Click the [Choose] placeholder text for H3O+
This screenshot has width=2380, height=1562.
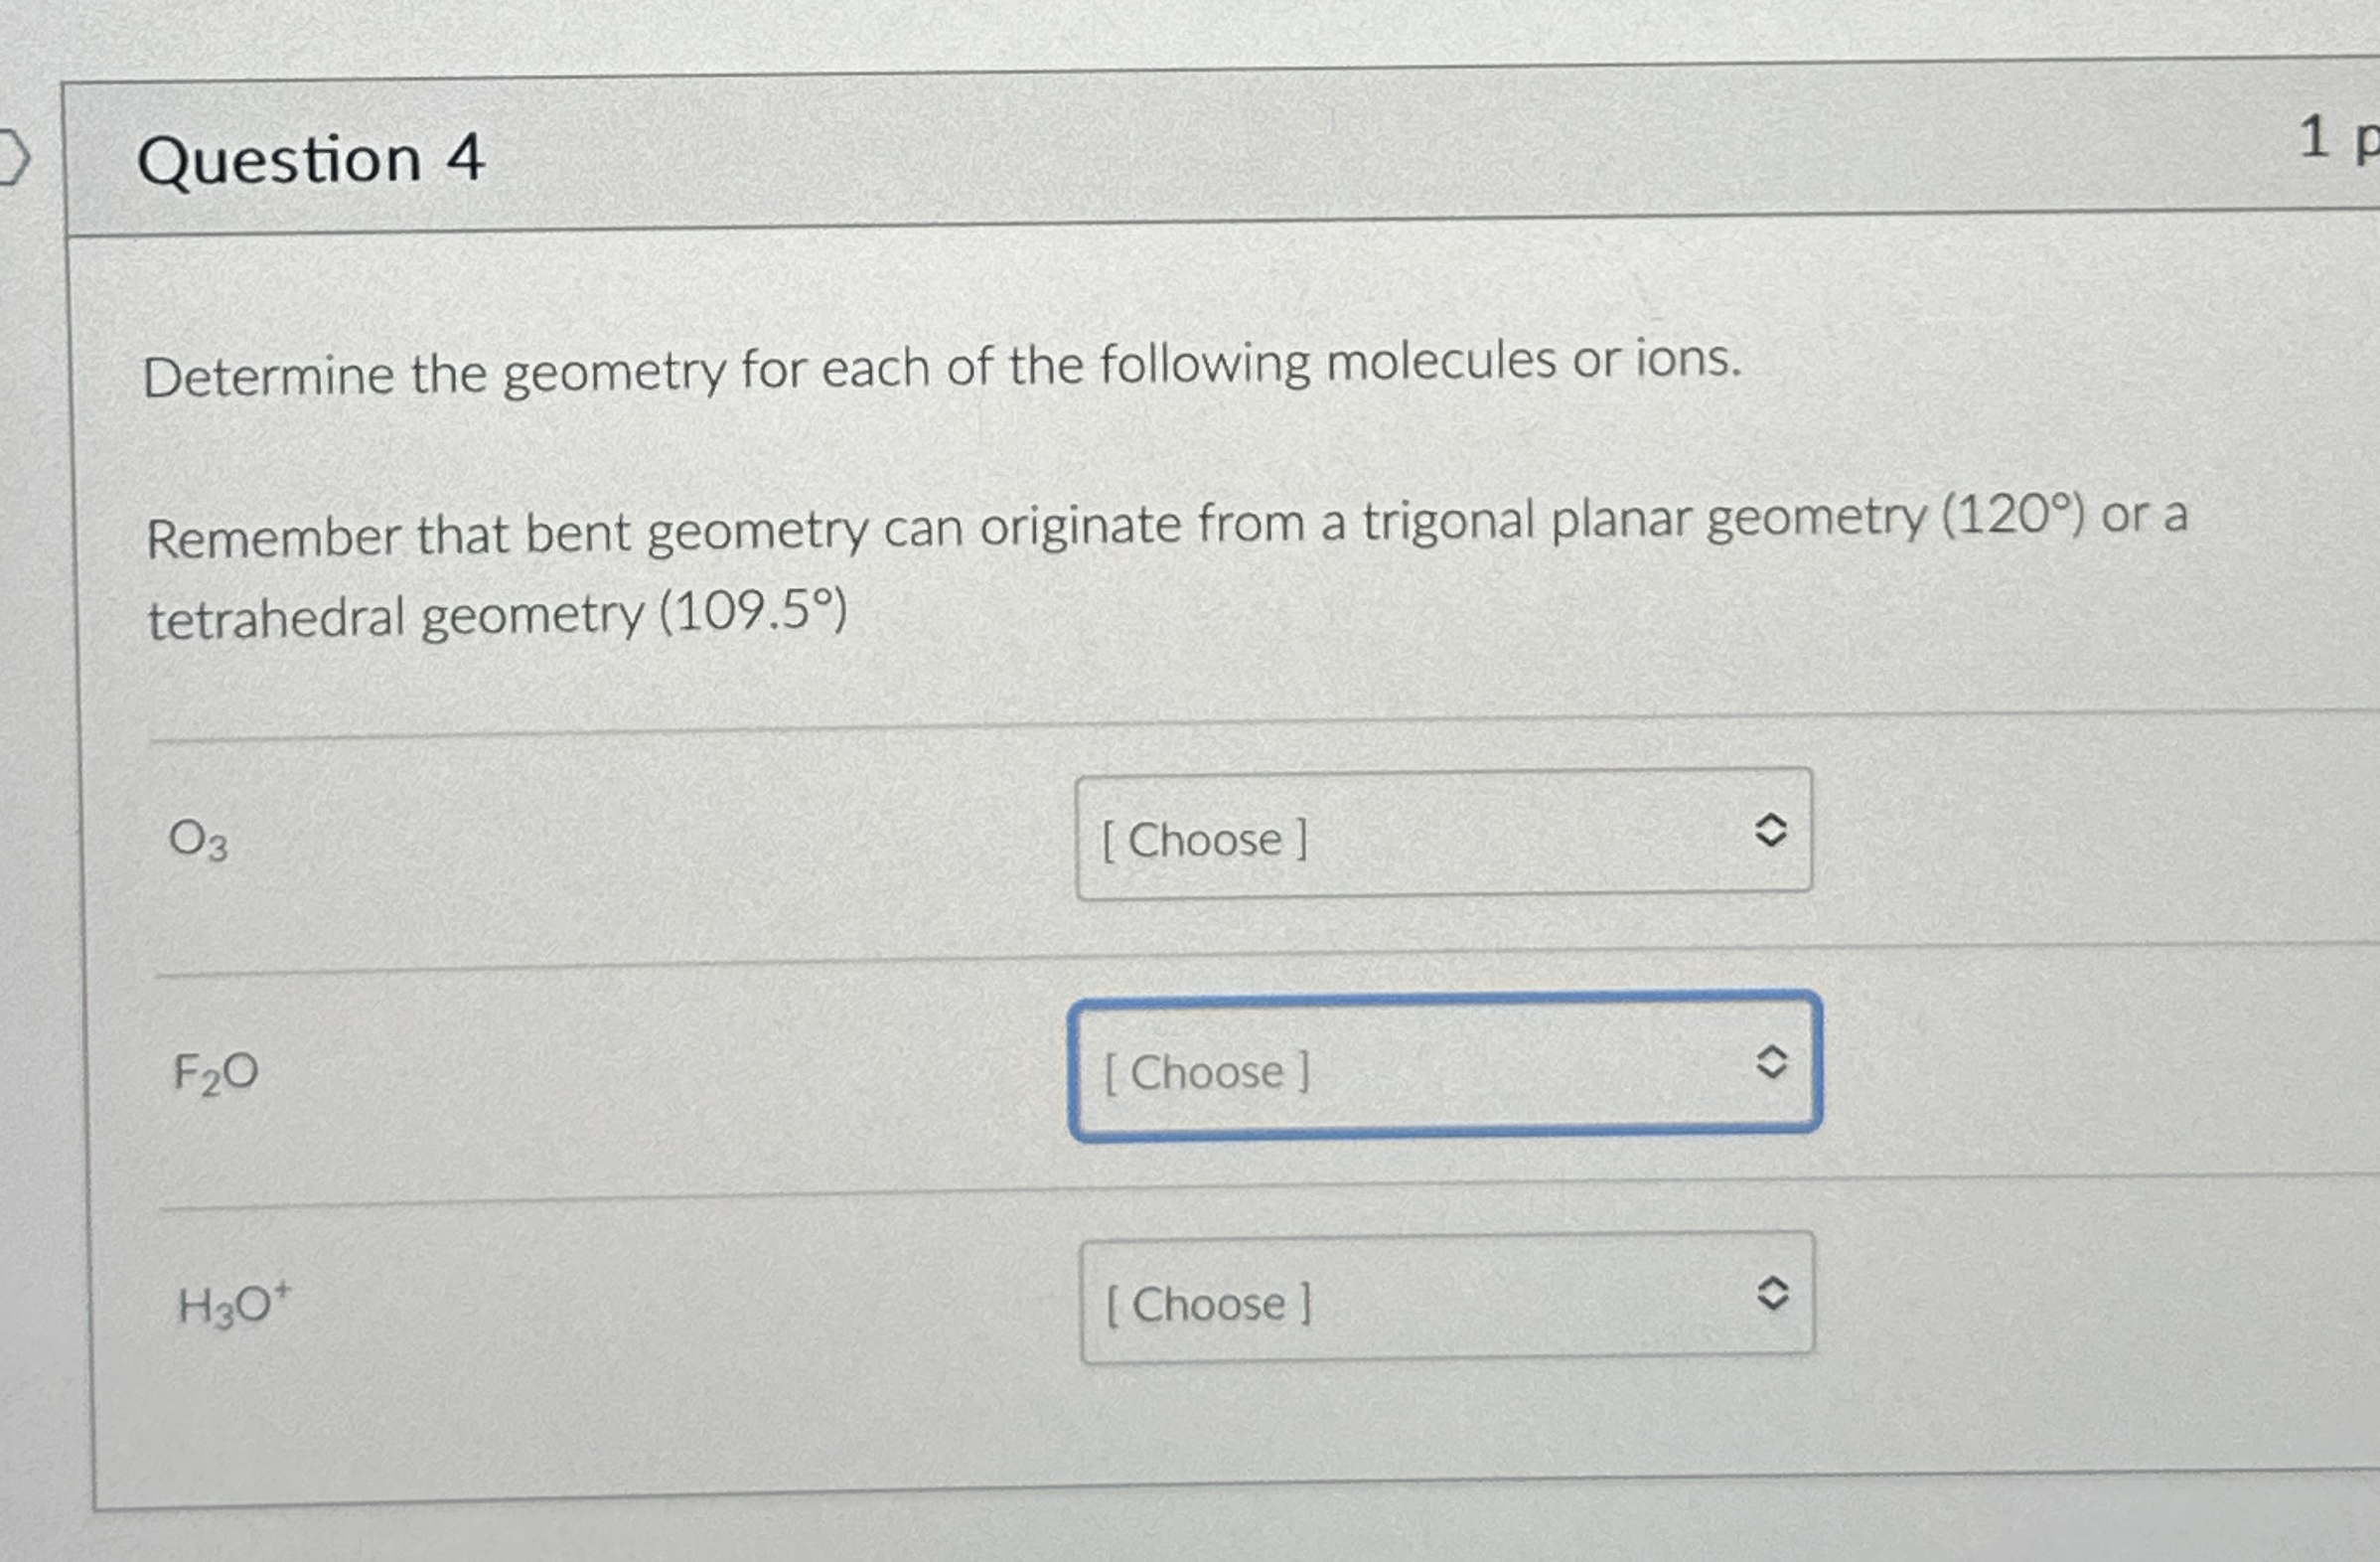pyautogui.click(x=1206, y=1303)
